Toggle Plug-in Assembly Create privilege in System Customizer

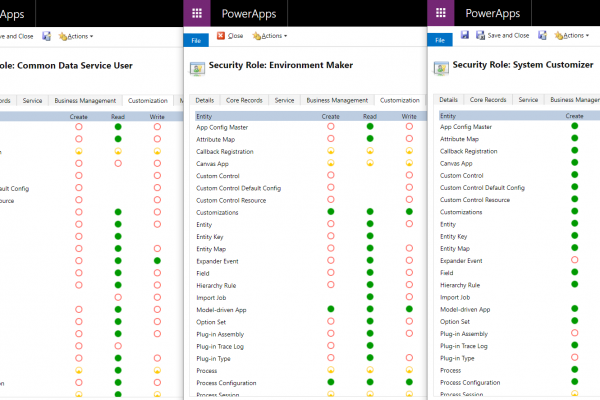click(574, 333)
